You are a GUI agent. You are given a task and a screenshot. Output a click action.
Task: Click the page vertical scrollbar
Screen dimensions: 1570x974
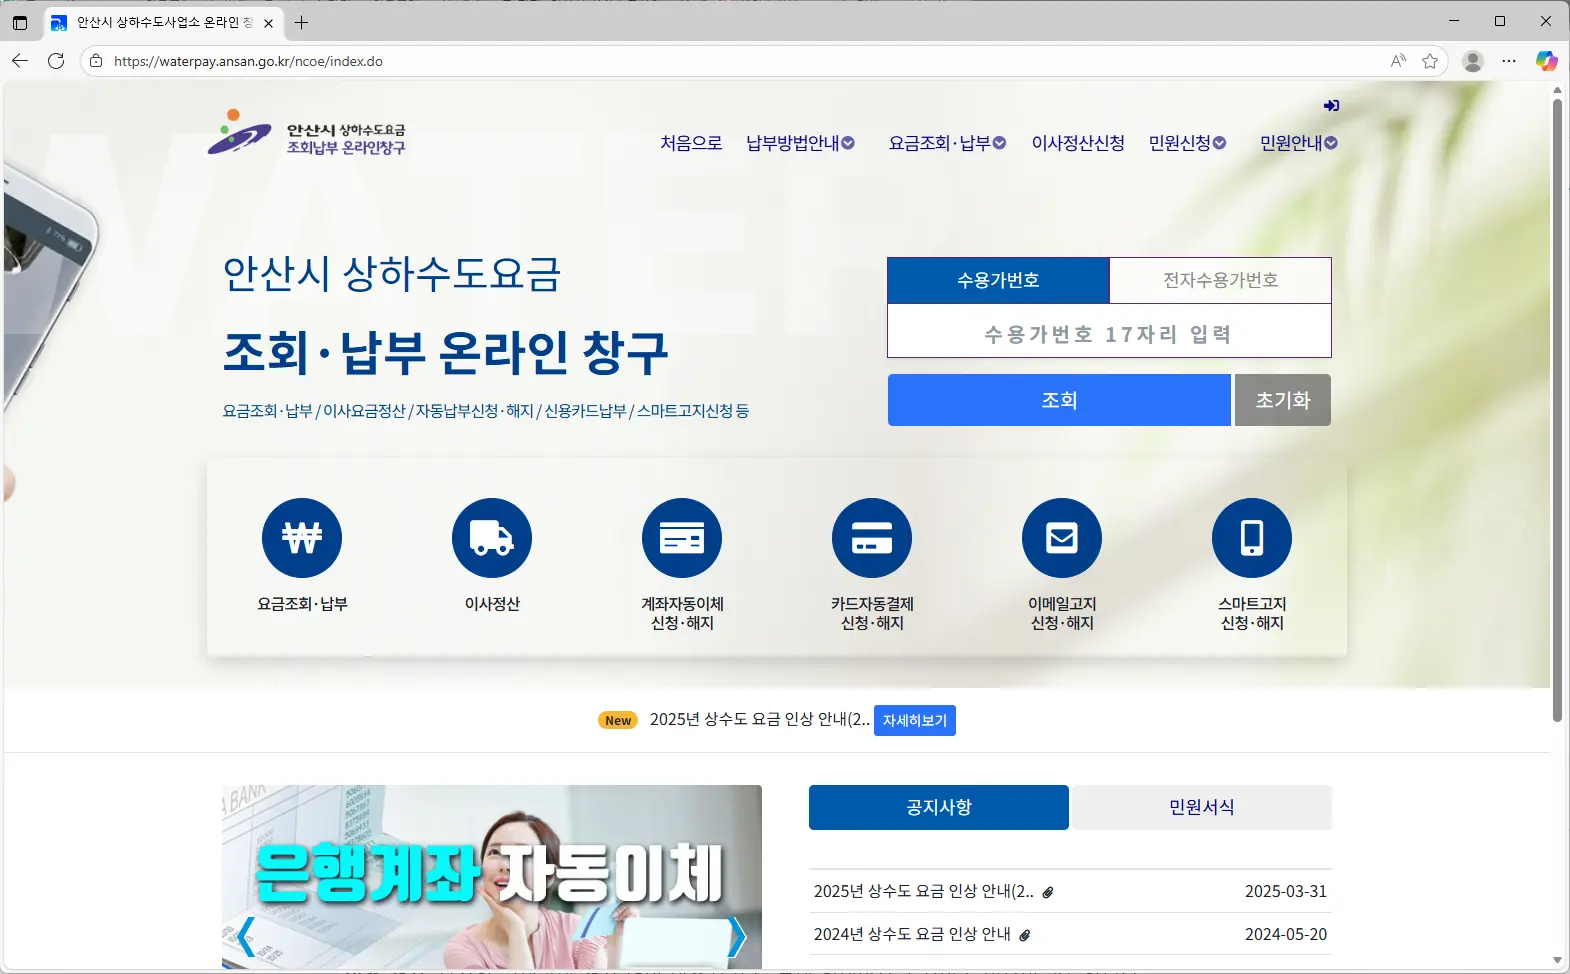pos(1557,410)
